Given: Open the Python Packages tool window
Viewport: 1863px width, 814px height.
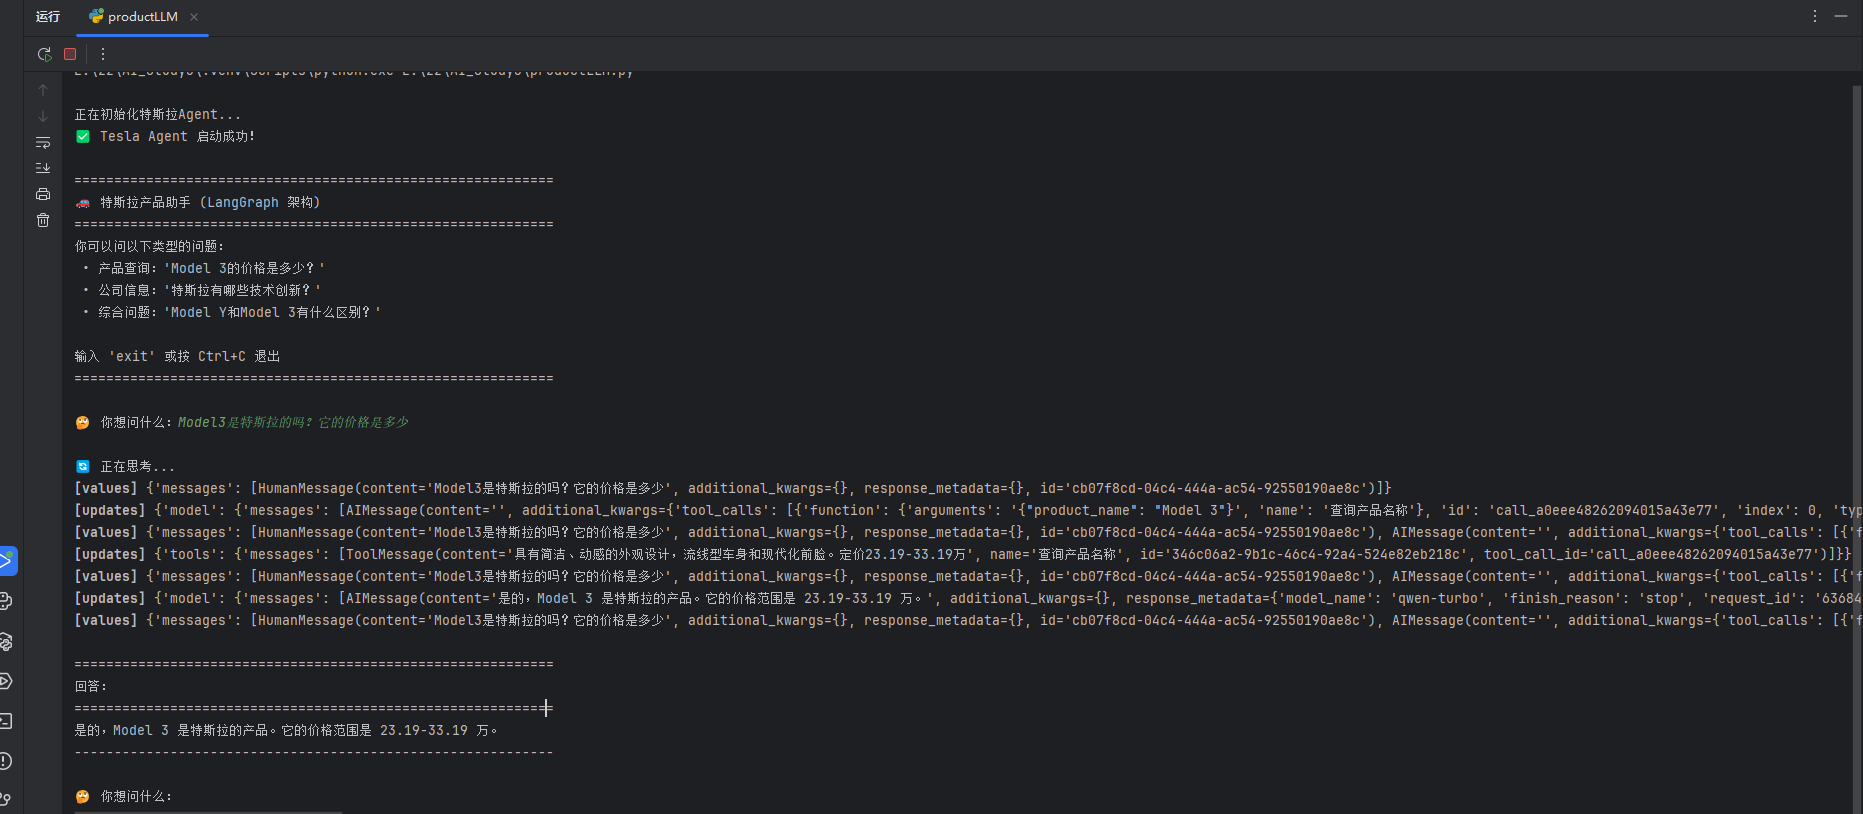Looking at the screenshot, I should [x=6, y=641].
